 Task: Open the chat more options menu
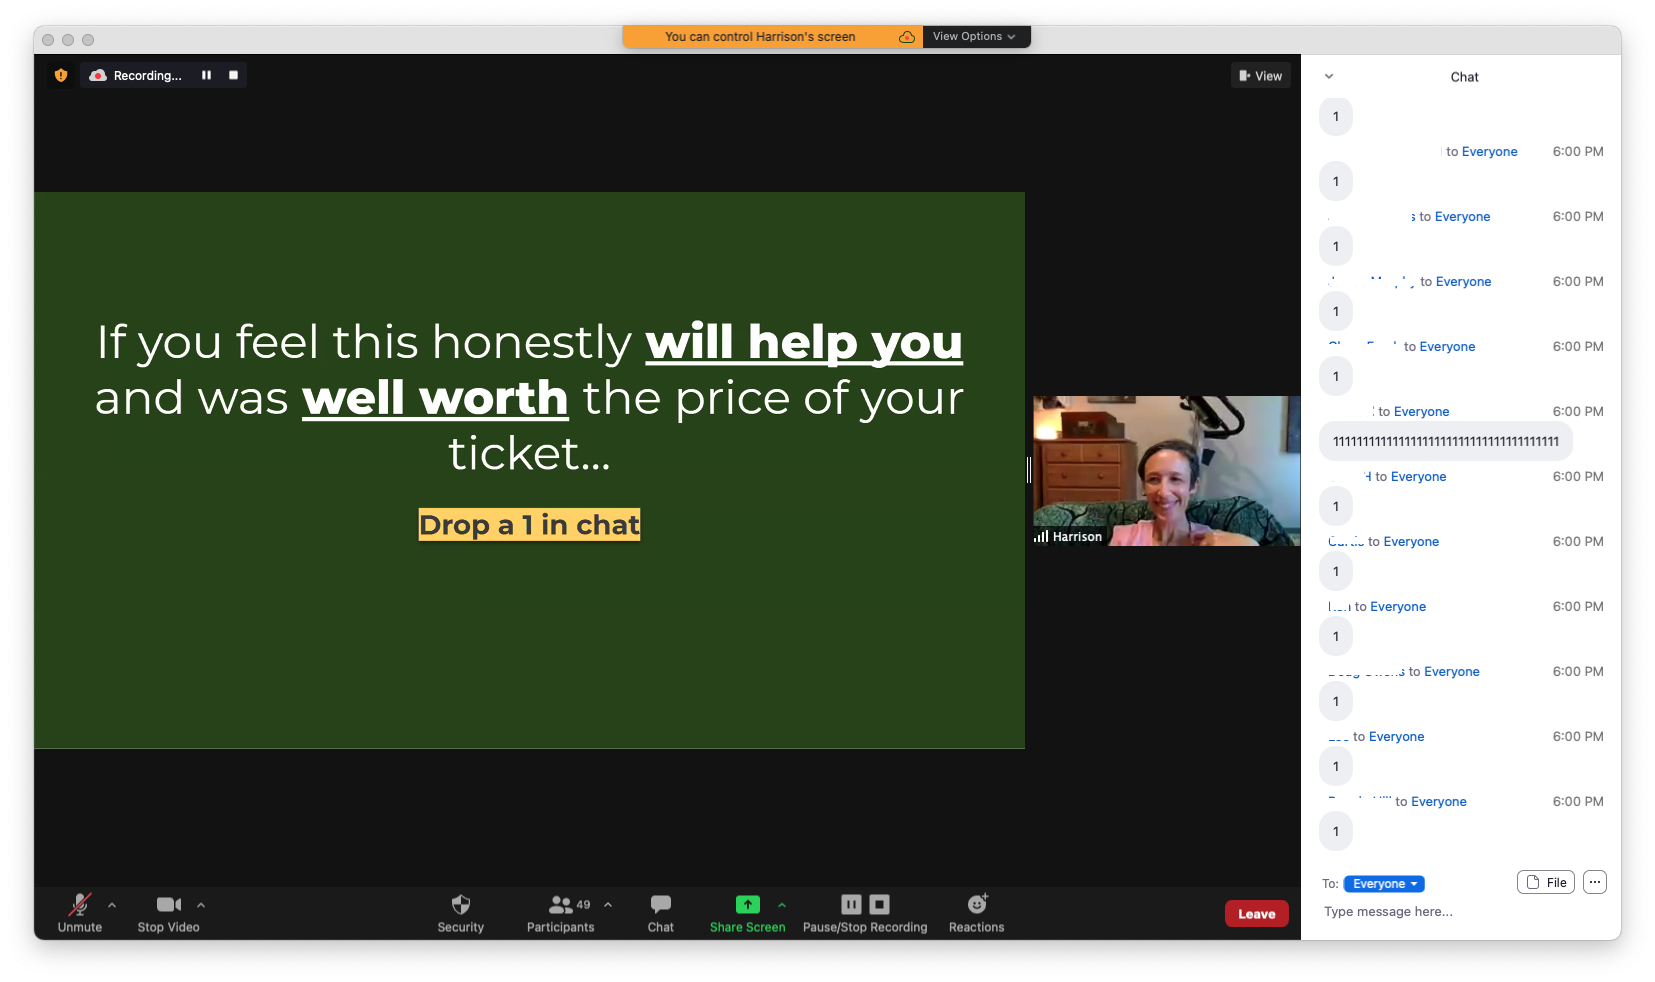click(1595, 882)
